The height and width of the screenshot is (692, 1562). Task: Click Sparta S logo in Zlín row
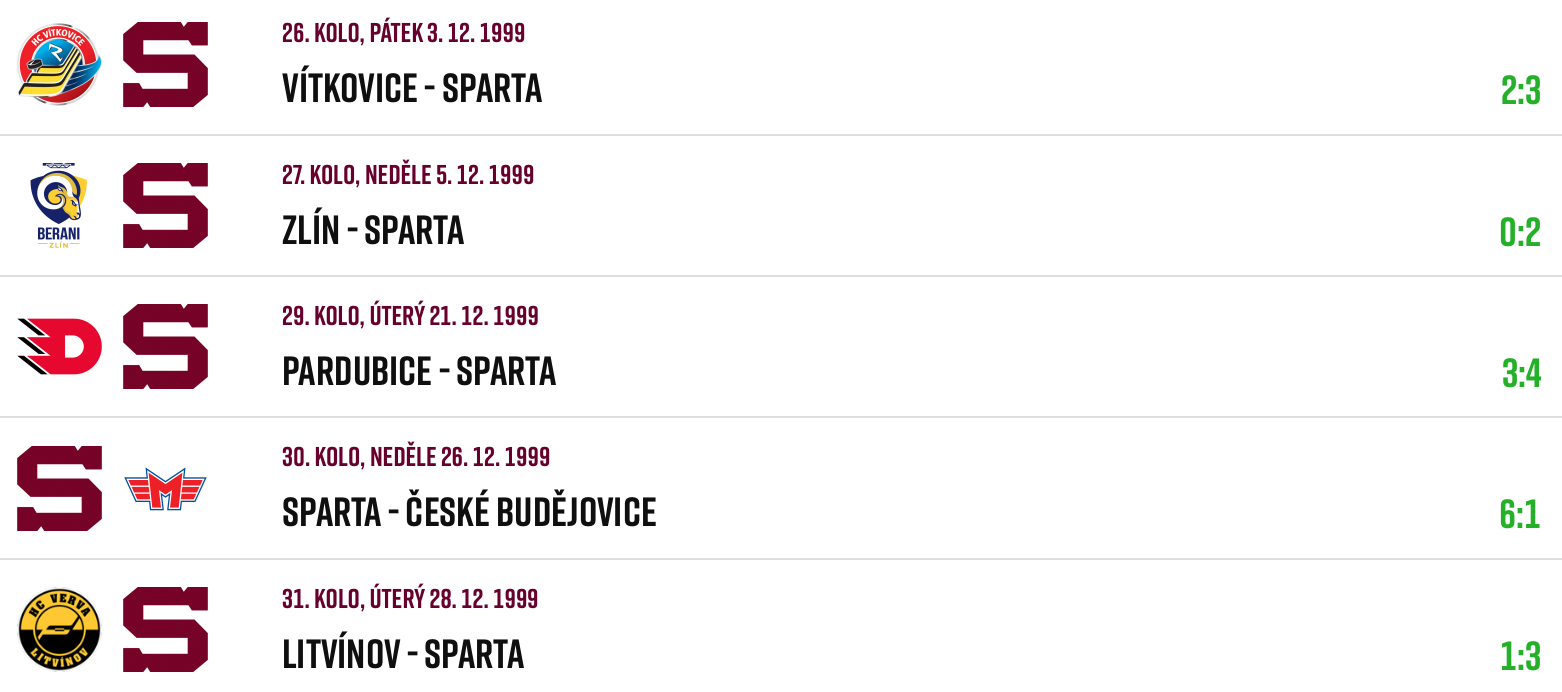coord(165,205)
